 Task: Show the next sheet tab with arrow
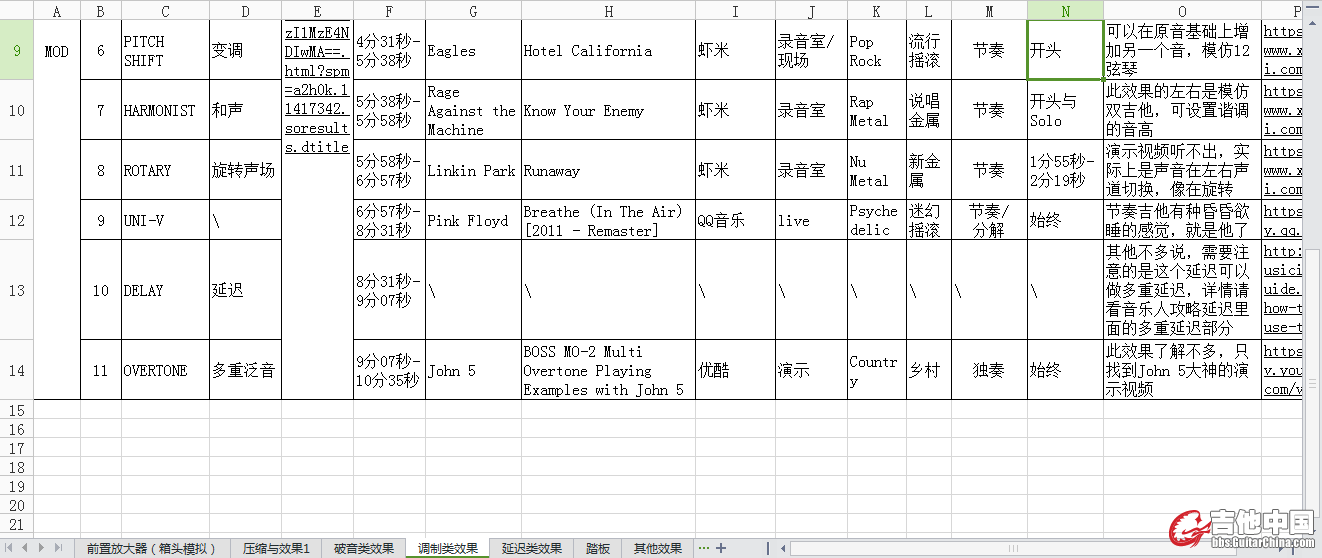pyautogui.click(x=43, y=548)
